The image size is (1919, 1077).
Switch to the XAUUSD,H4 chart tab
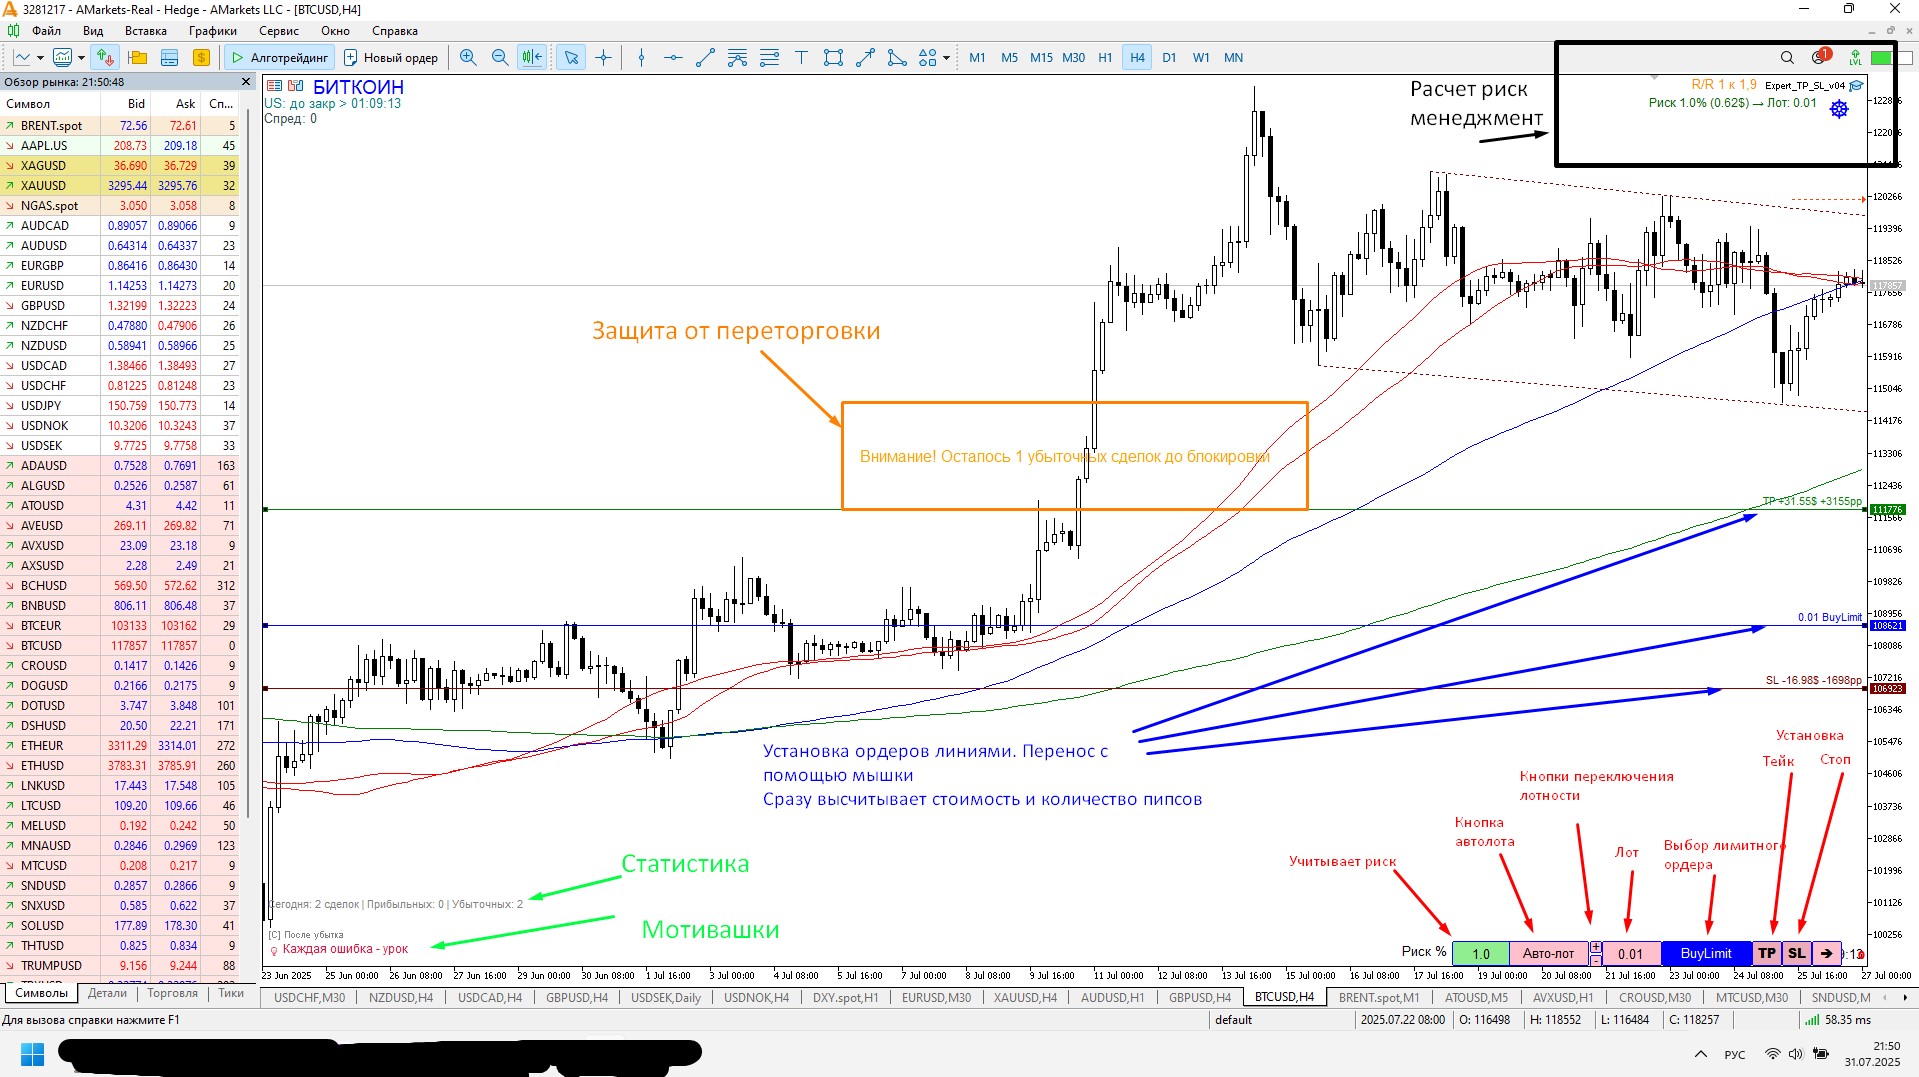tap(1024, 997)
